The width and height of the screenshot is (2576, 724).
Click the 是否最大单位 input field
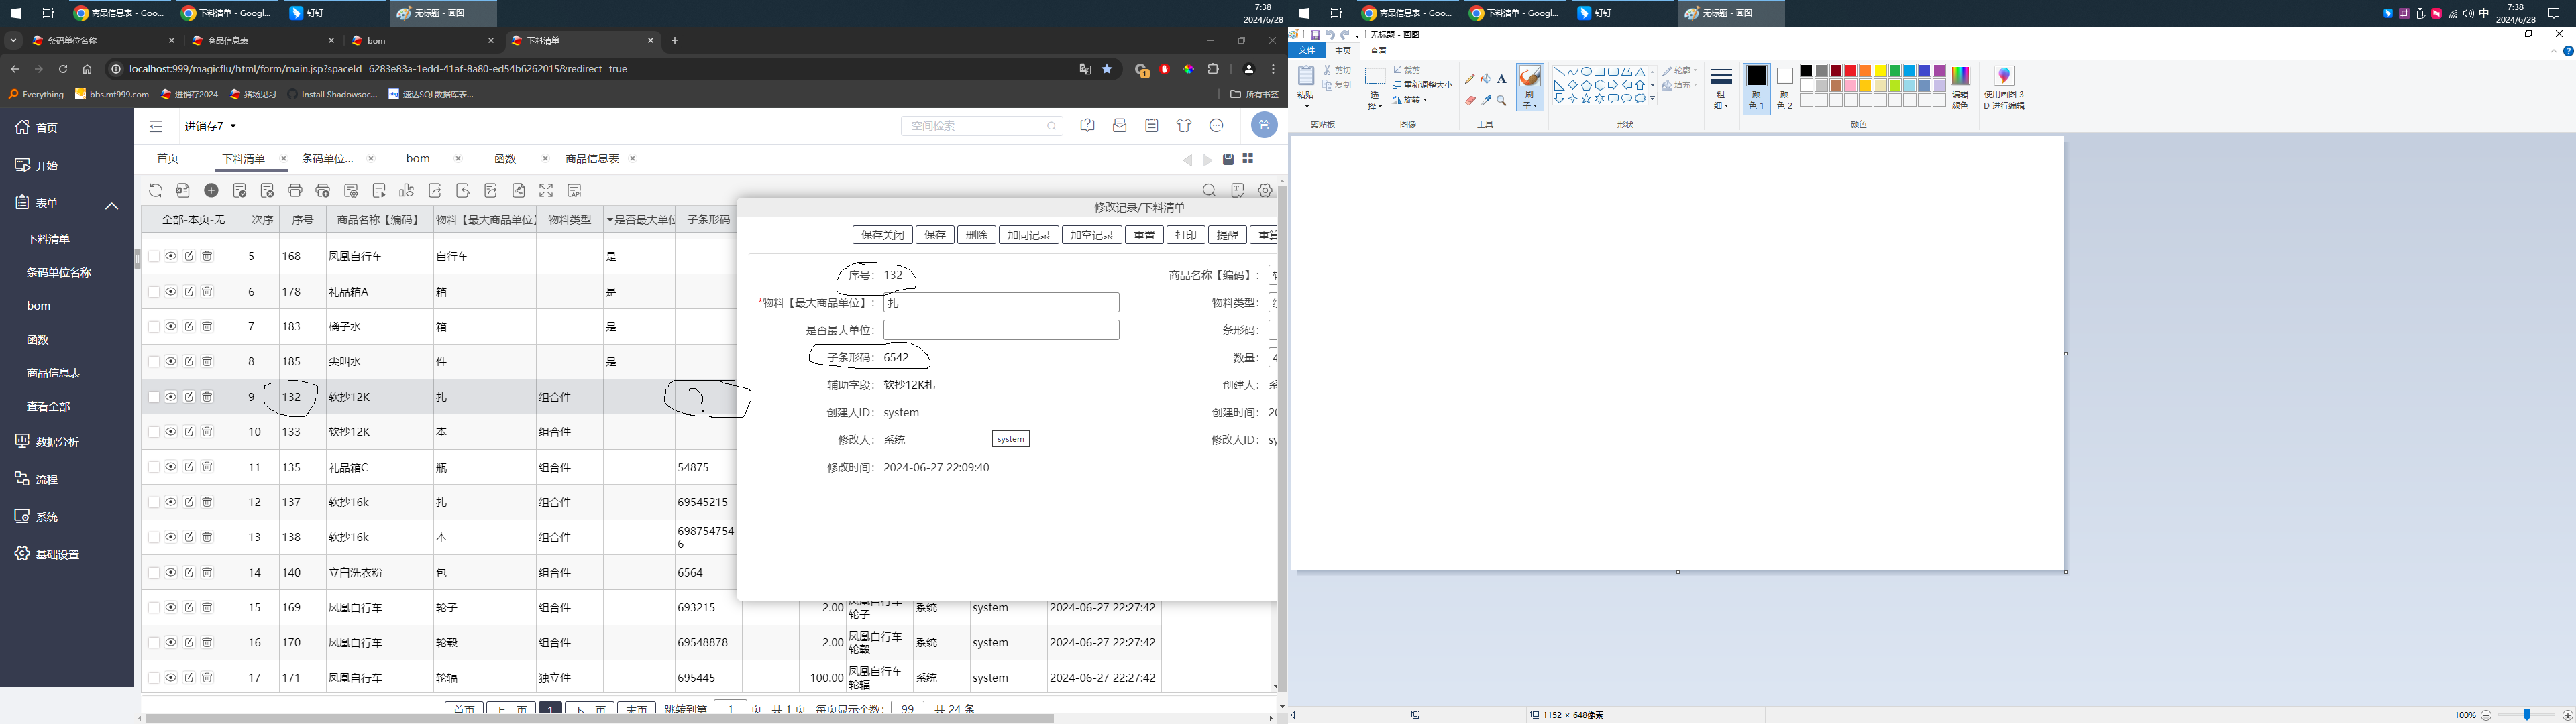1001,330
